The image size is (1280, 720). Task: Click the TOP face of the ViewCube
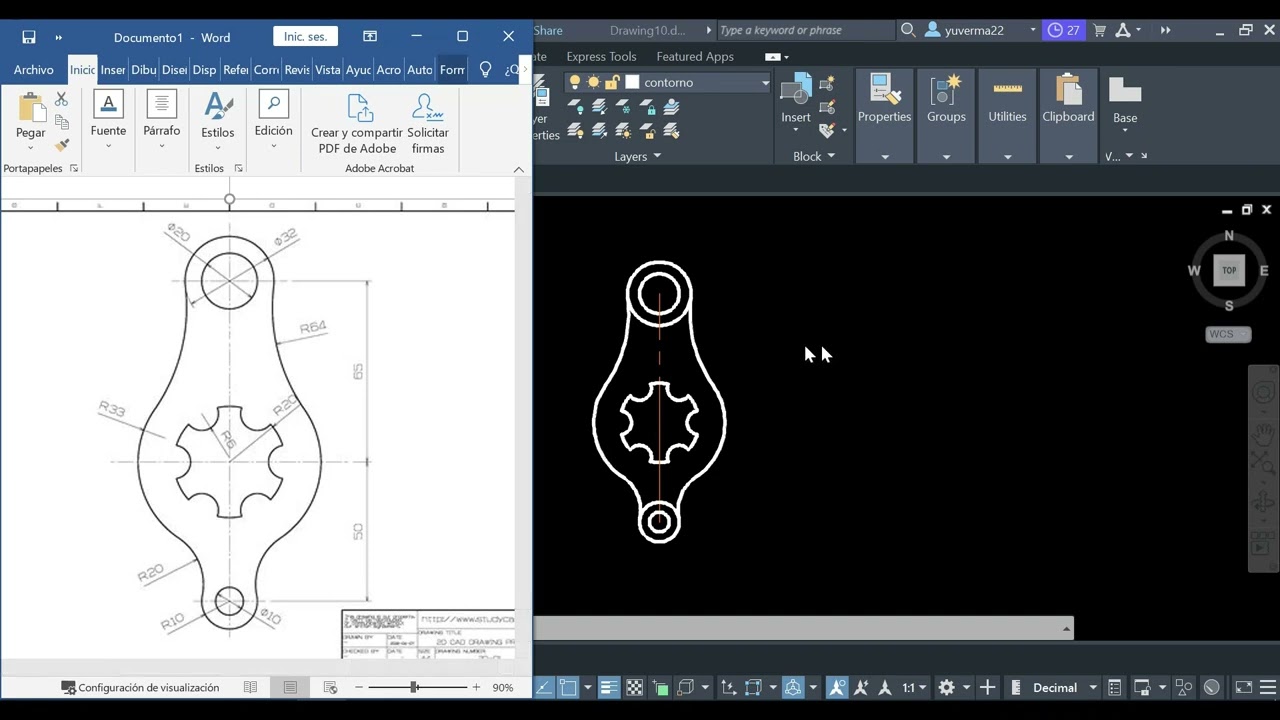[x=1229, y=270]
